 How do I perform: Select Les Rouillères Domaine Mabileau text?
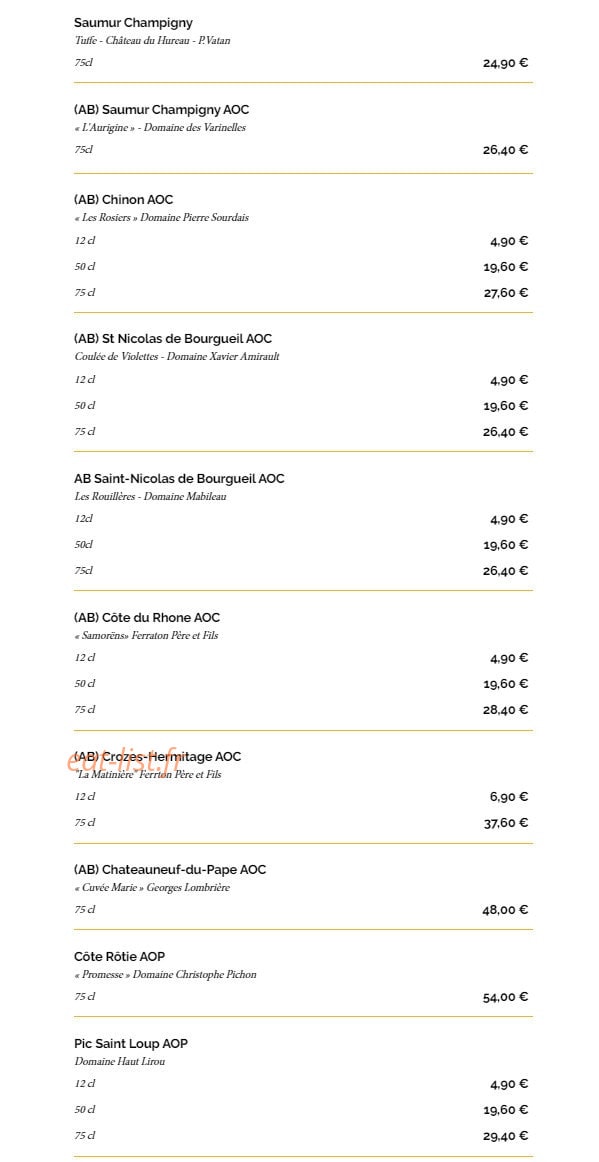pos(150,497)
